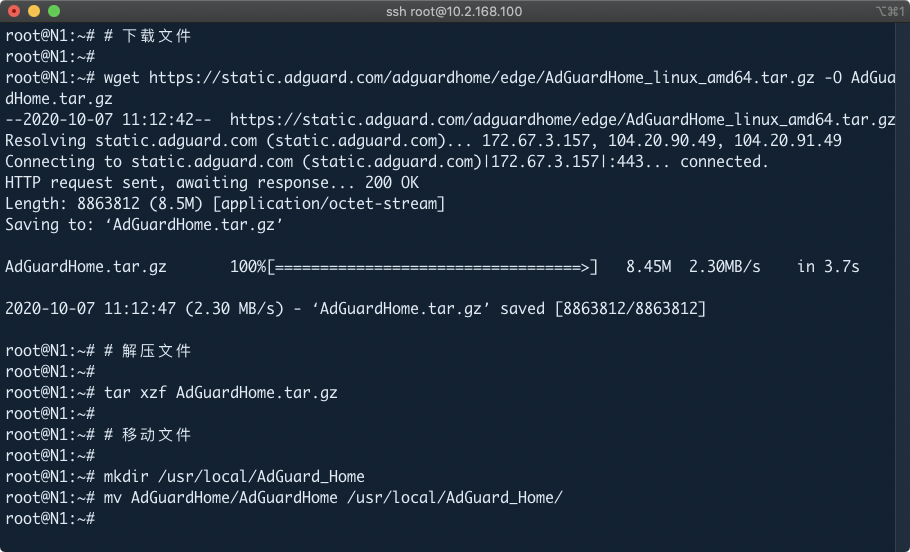The image size is (910, 552).
Task: Click the URL in the 2020-10-07 11:12:42 line
Action: 562,120
